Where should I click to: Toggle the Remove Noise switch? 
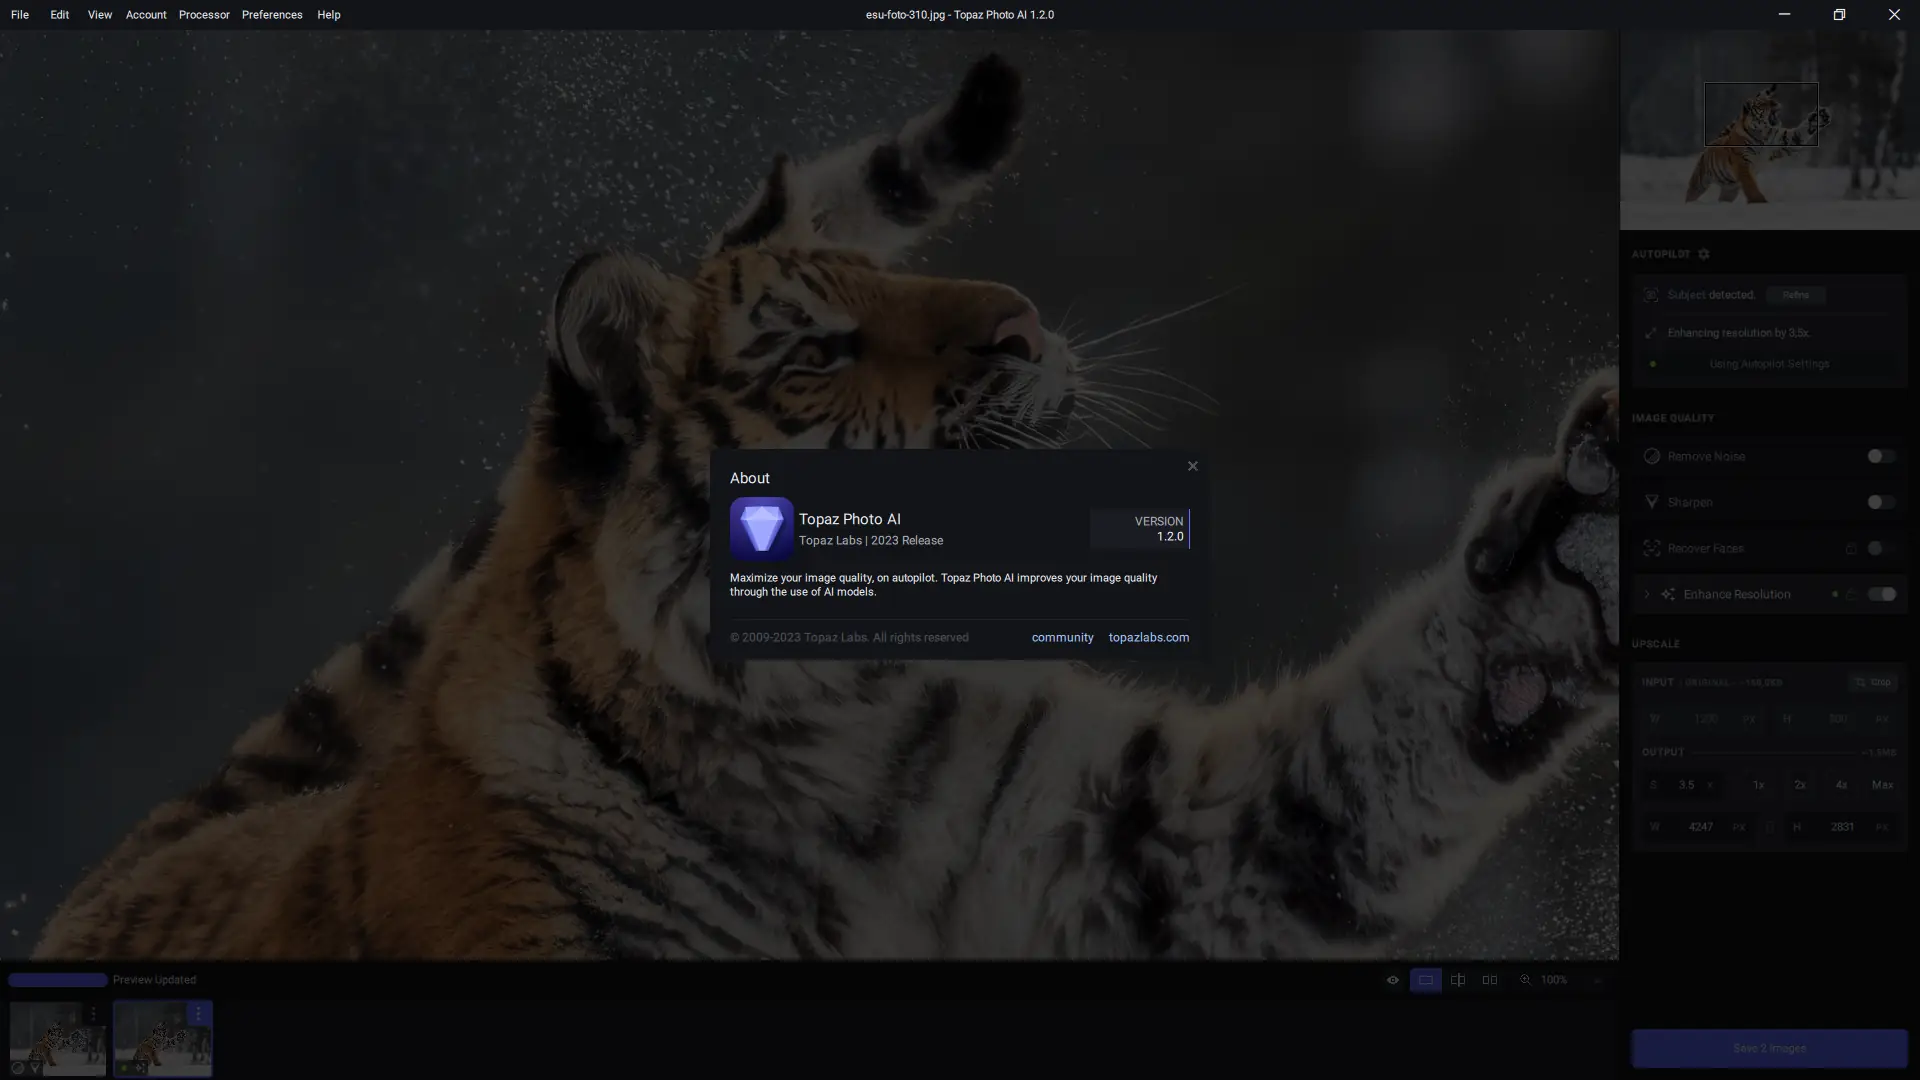[x=1880, y=456]
